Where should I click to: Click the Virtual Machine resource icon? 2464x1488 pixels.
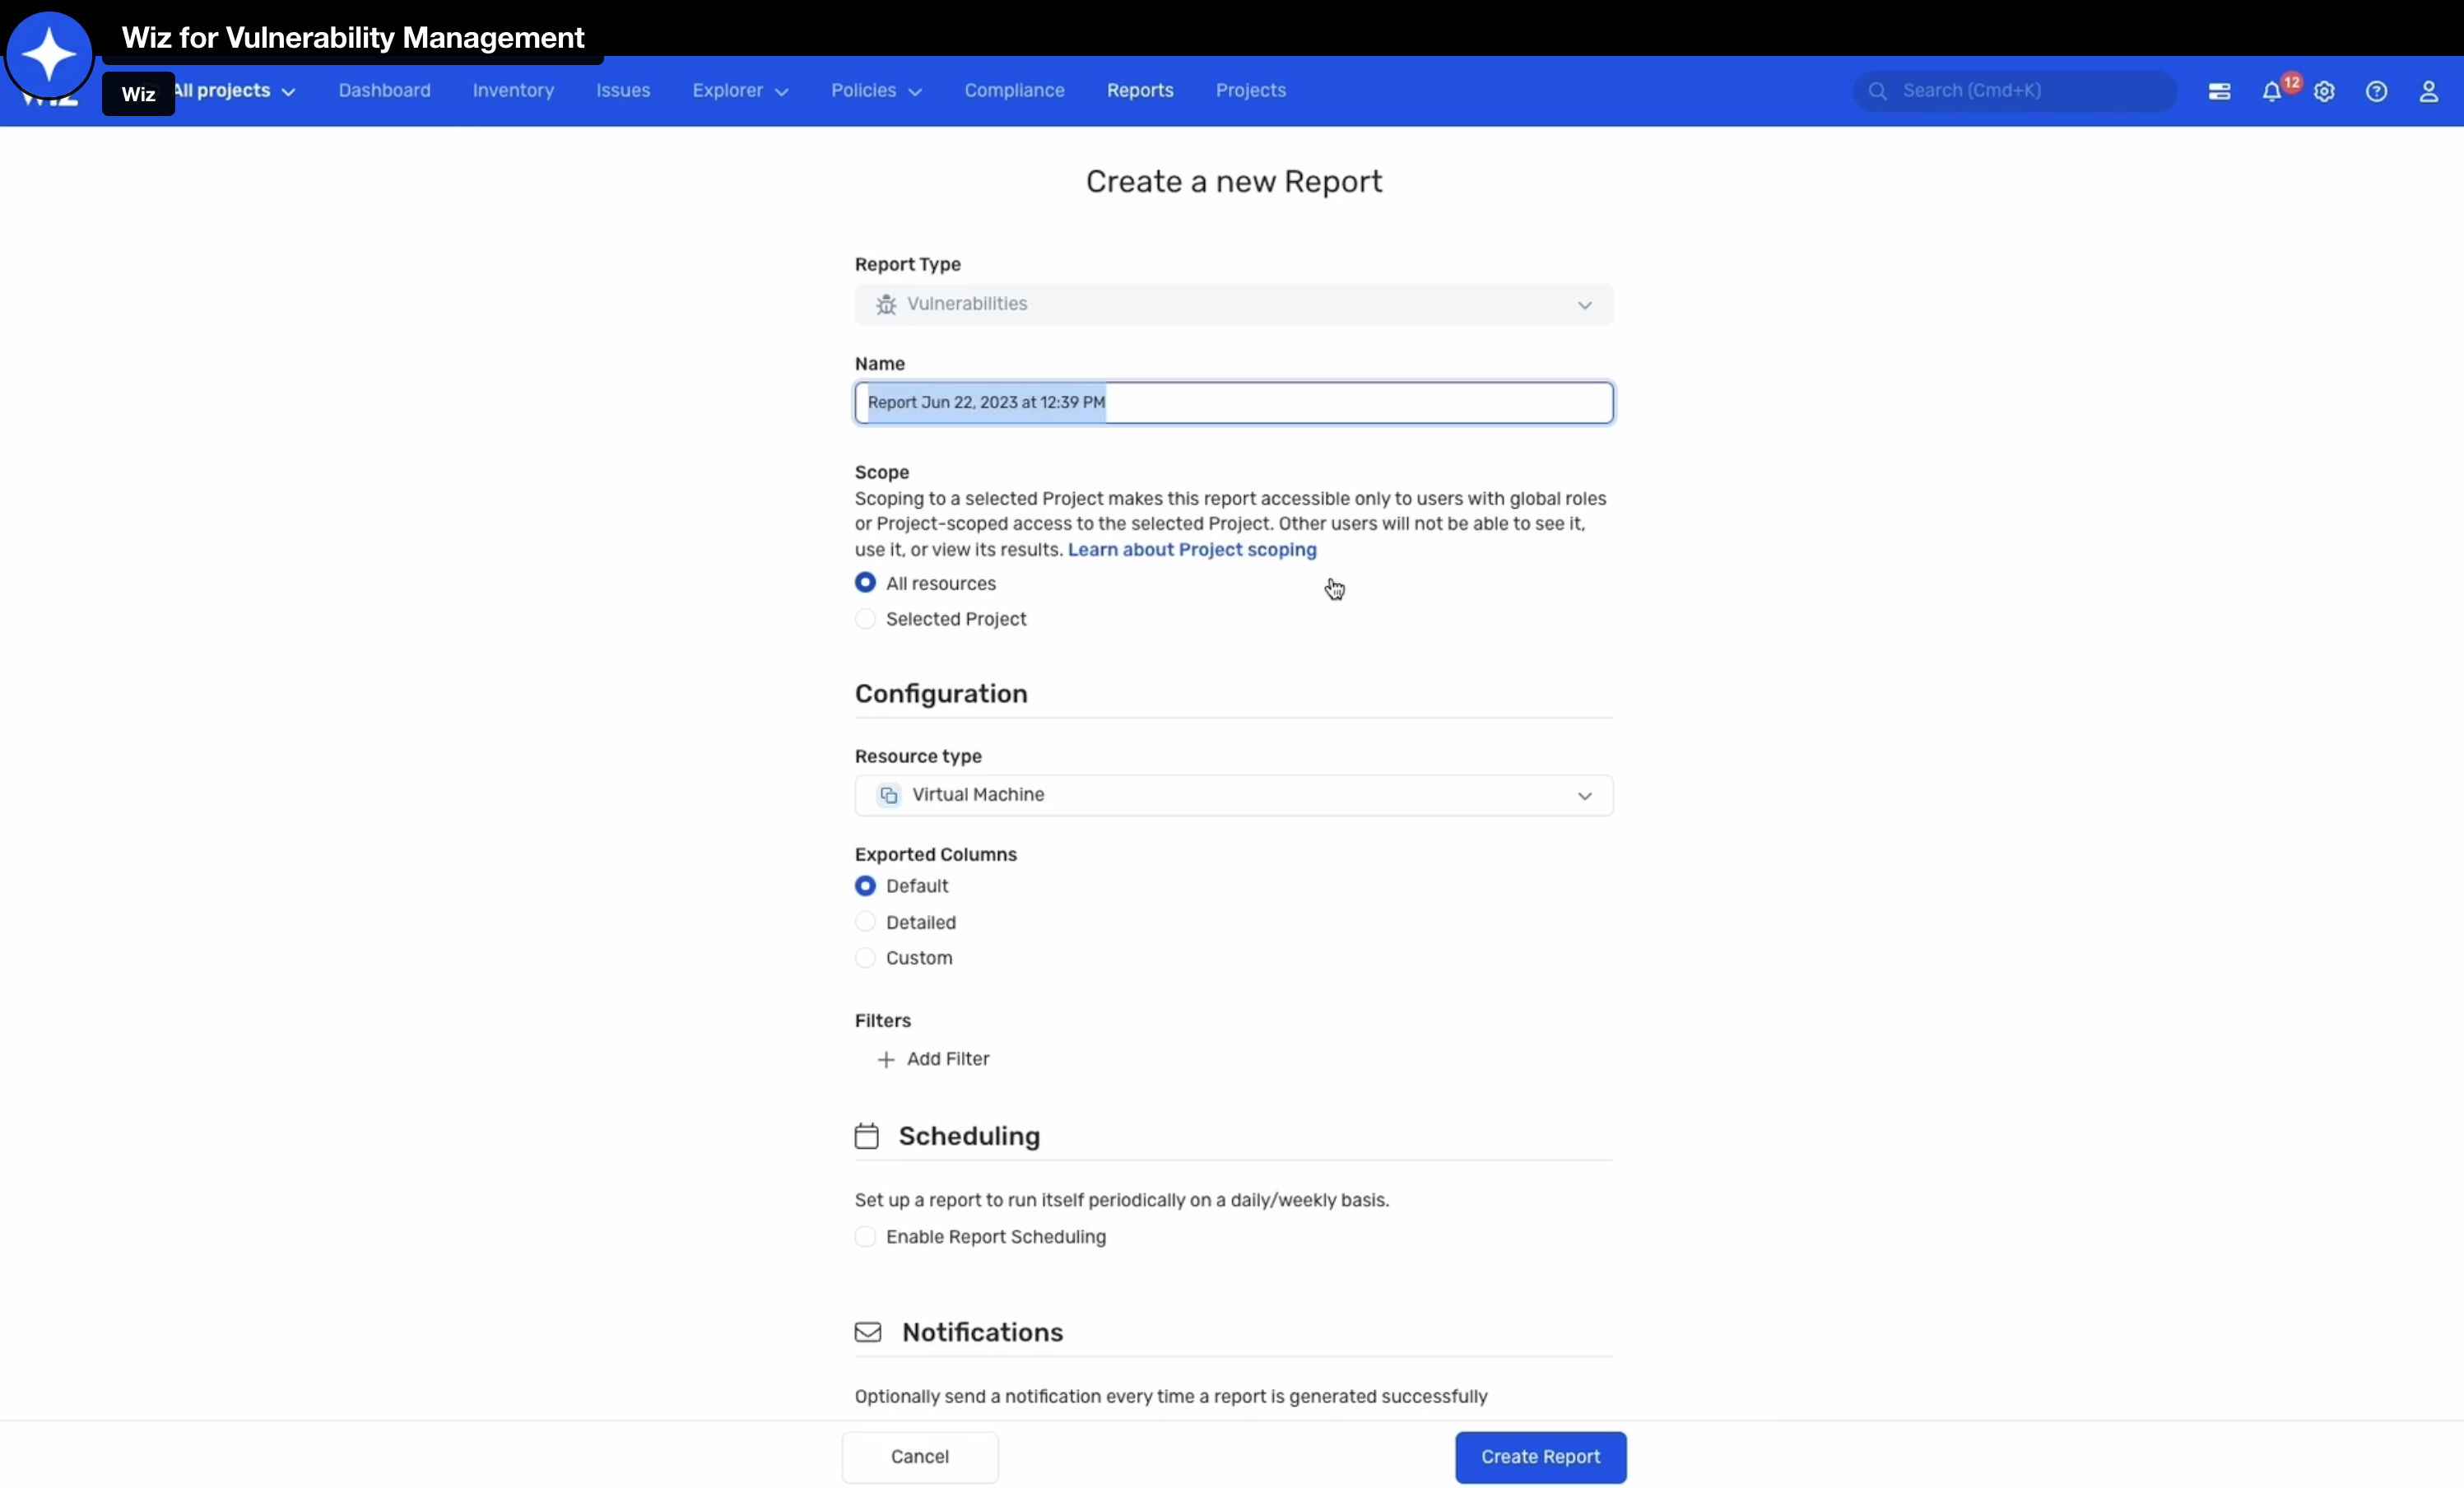[x=888, y=795]
